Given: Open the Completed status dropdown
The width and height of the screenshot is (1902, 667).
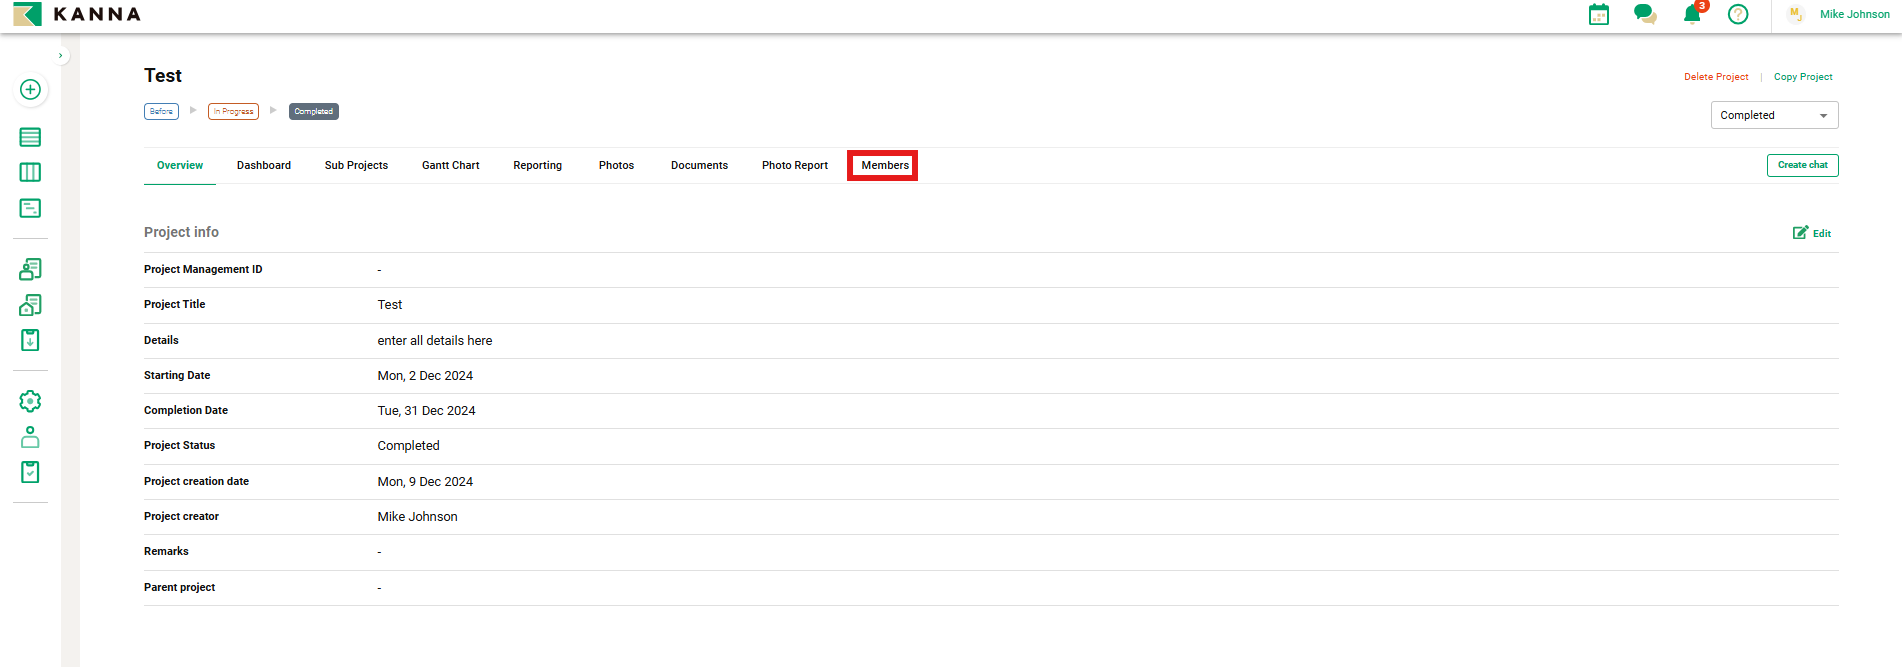Looking at the screenshot, I should pyautogui.click(x=1773, y=115).
